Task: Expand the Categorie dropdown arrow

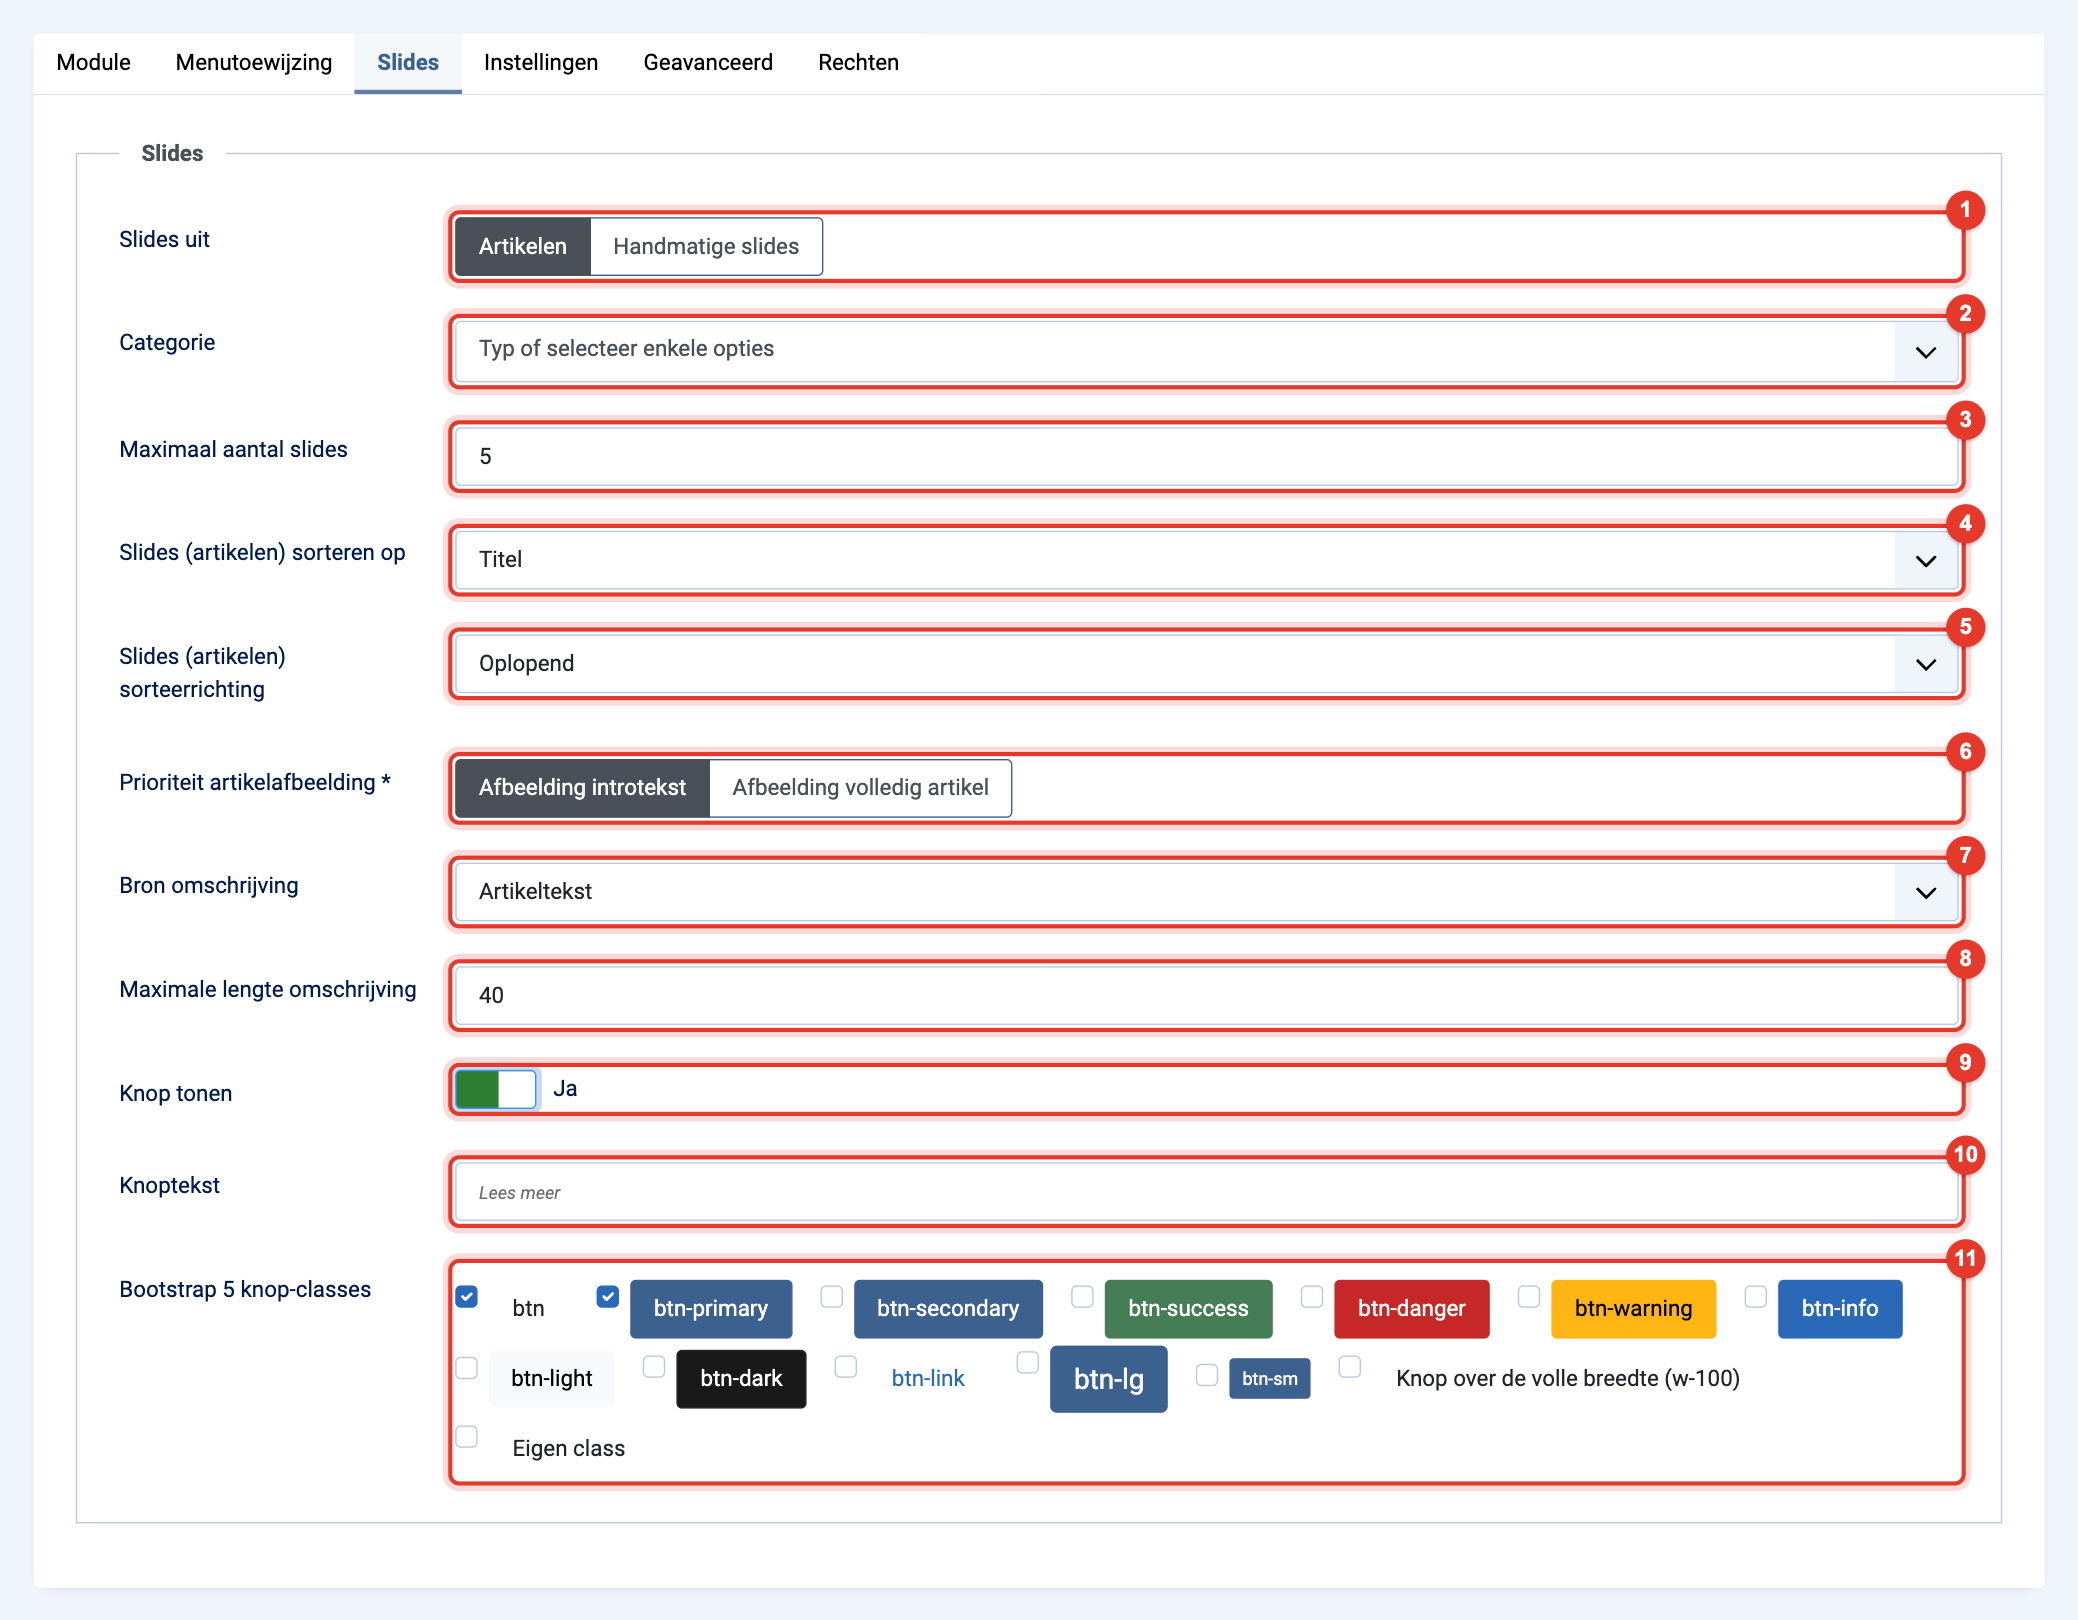Action: 1926,351
